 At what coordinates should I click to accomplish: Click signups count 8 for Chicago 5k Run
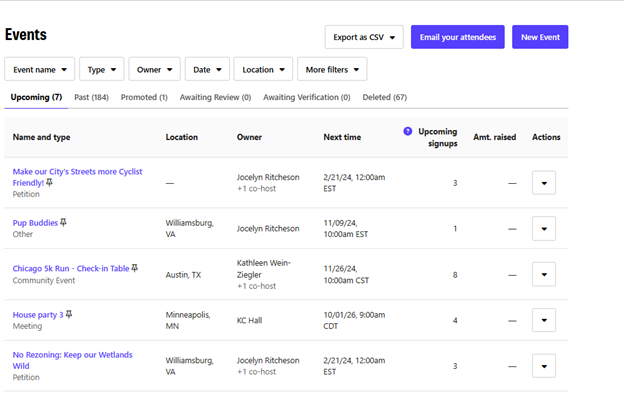click(x=455, y=275)
